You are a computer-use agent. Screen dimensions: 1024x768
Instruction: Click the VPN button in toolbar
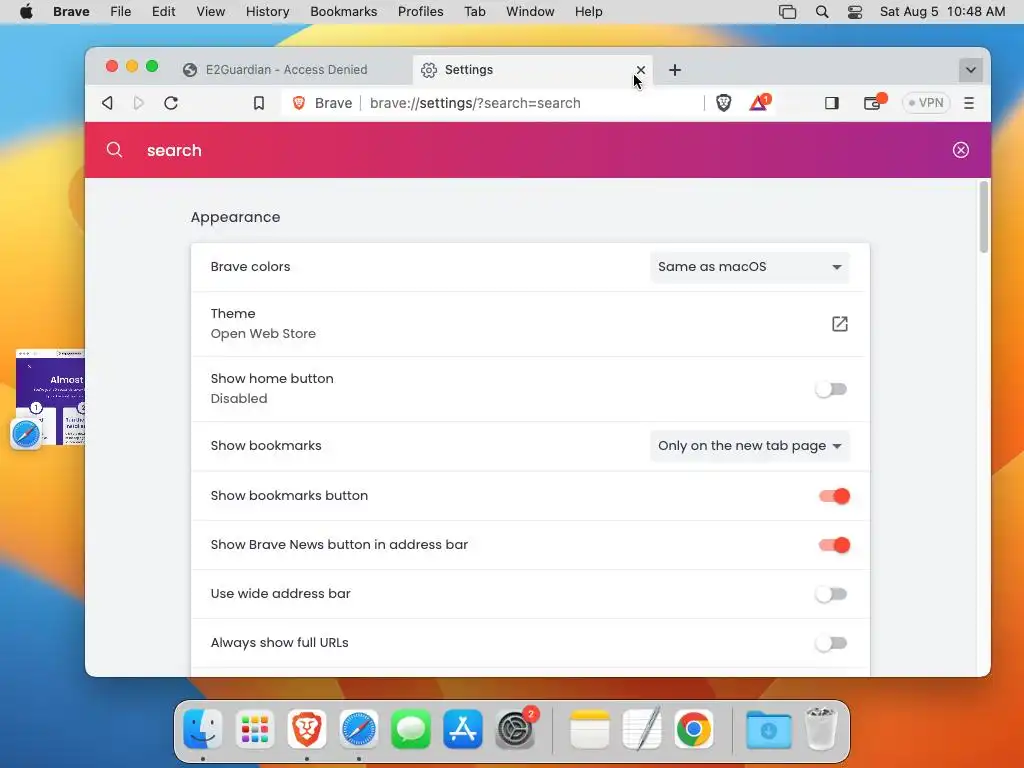(926, 103)
